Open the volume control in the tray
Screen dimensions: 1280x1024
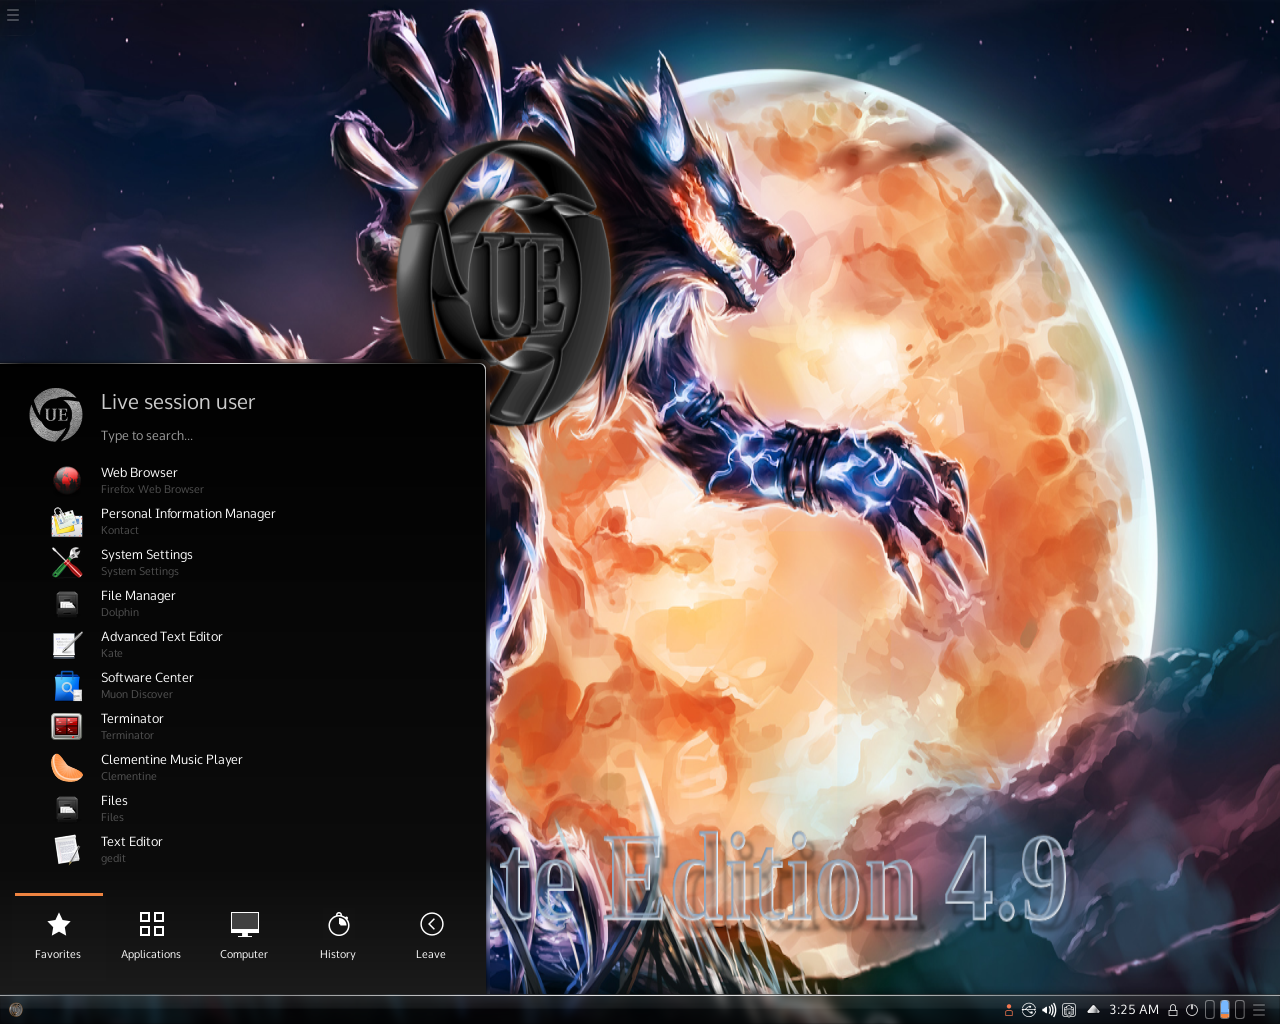coord(1049,1010)
